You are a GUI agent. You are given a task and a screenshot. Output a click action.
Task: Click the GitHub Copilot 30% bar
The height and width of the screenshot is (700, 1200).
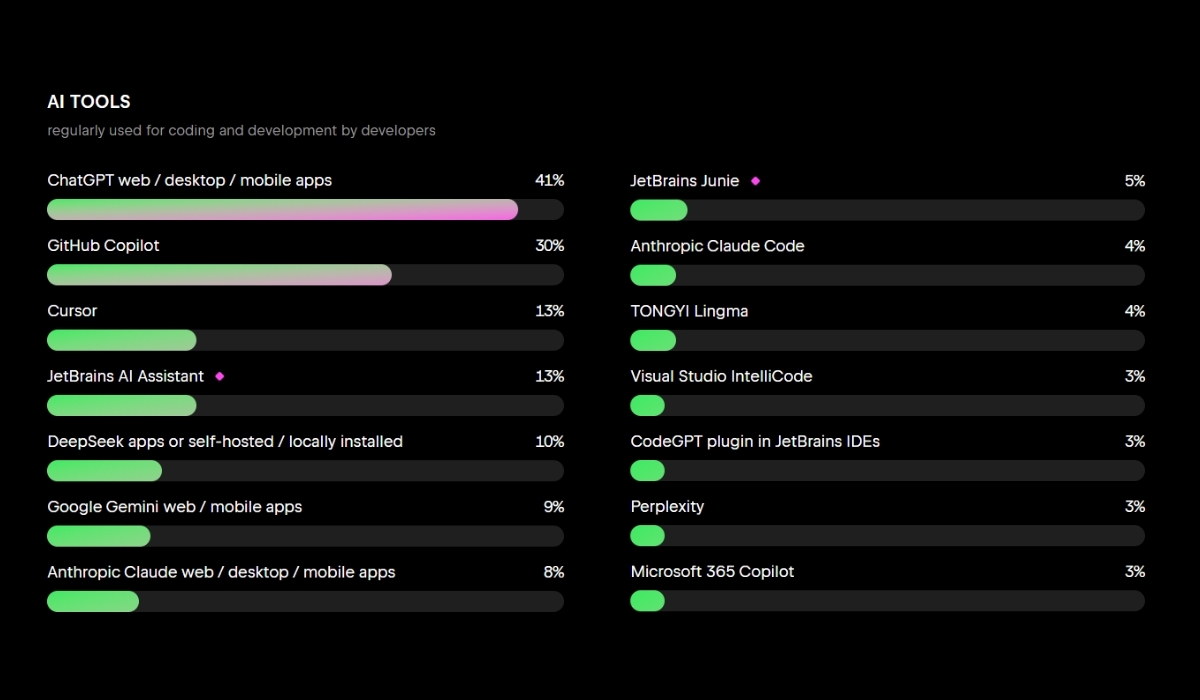tap(305, 275)
